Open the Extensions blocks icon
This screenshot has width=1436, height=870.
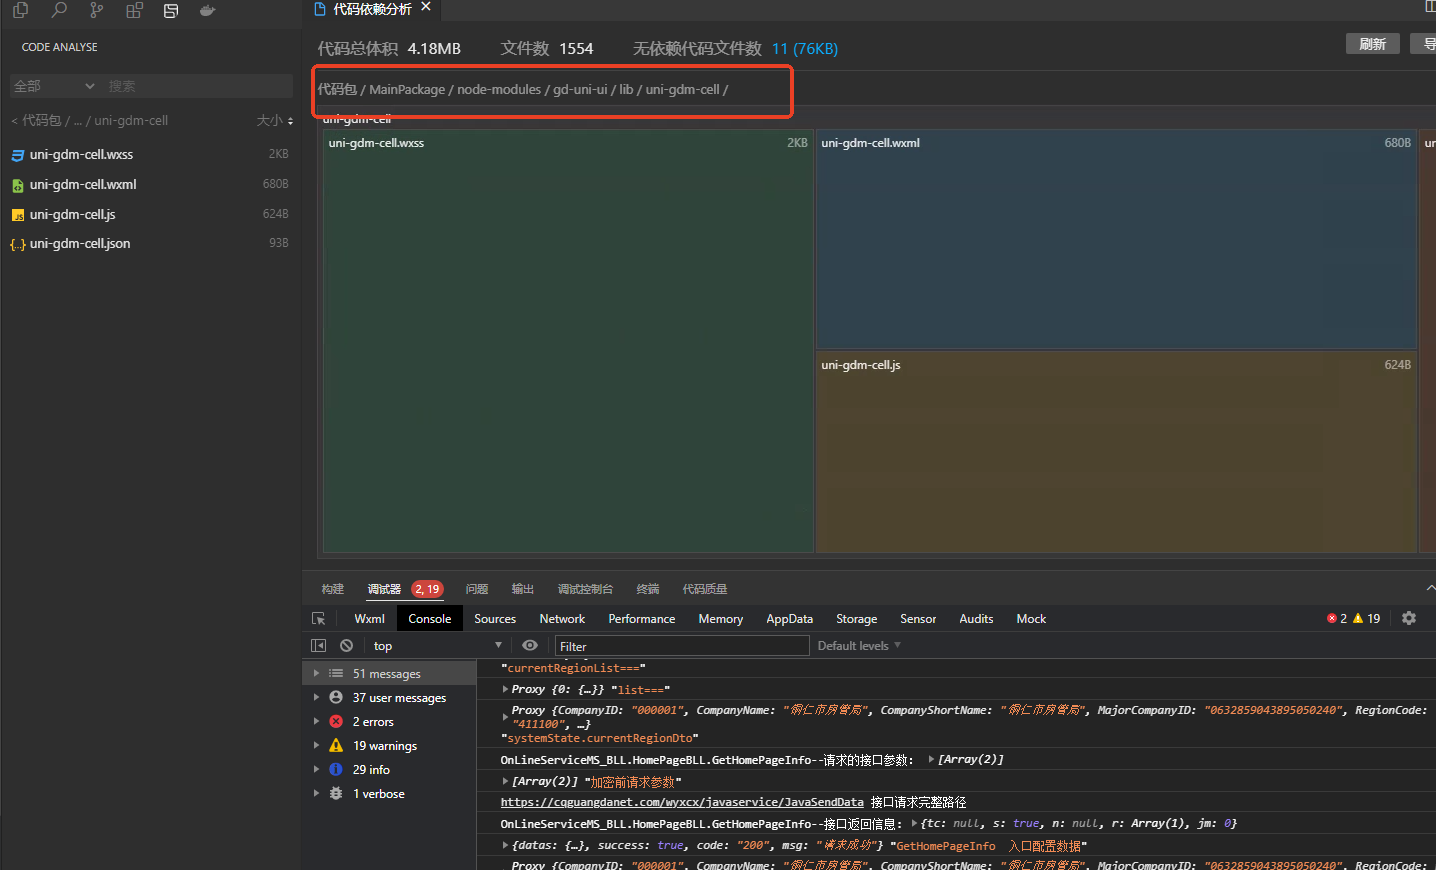tap(134, 10)
